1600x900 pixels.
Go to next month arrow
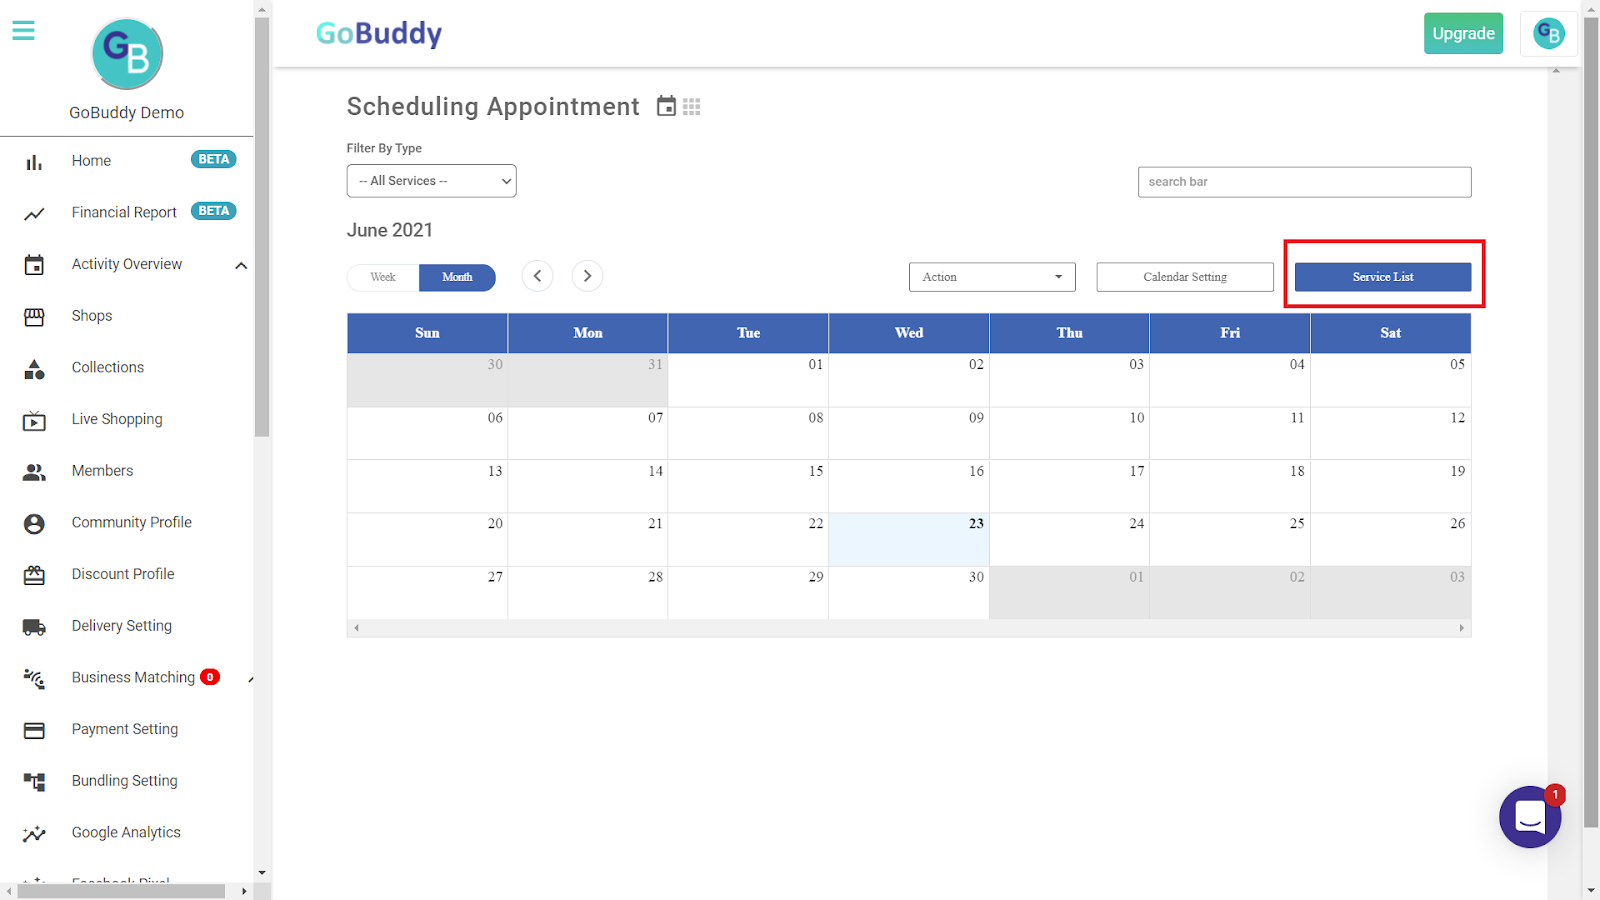point(587,276)
